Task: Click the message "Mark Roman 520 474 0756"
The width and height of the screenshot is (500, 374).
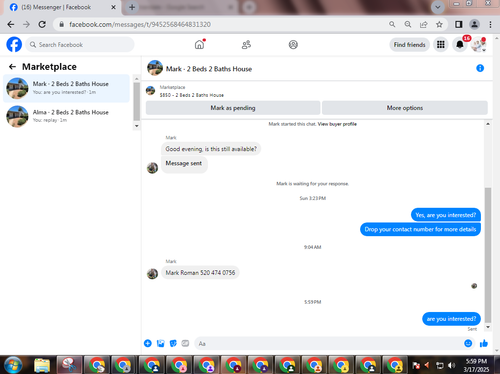Action: 200,273
